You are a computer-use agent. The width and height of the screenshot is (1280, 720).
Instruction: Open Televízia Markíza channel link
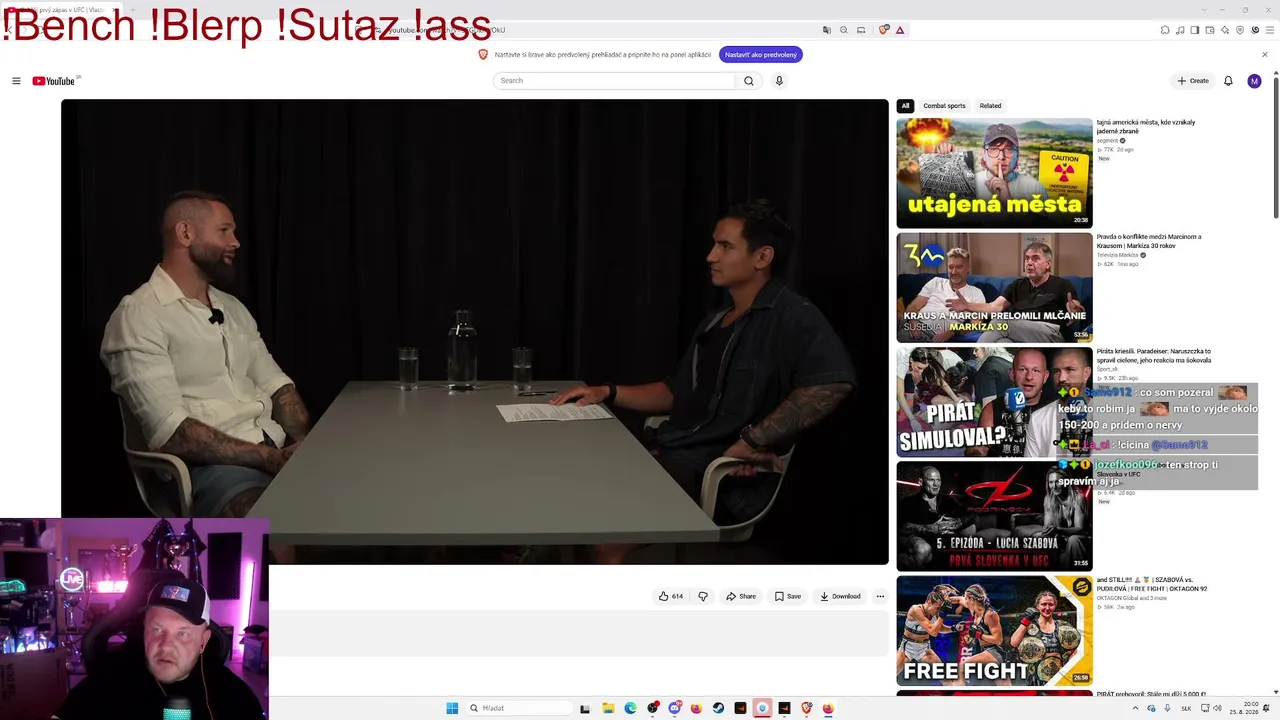[1118, 255]
